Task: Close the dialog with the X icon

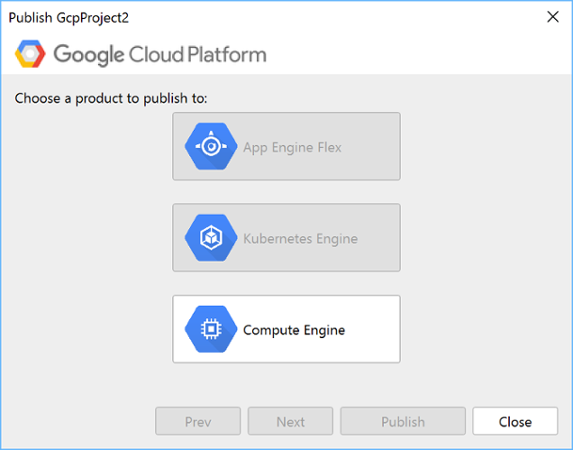Action: pos(553,16)
